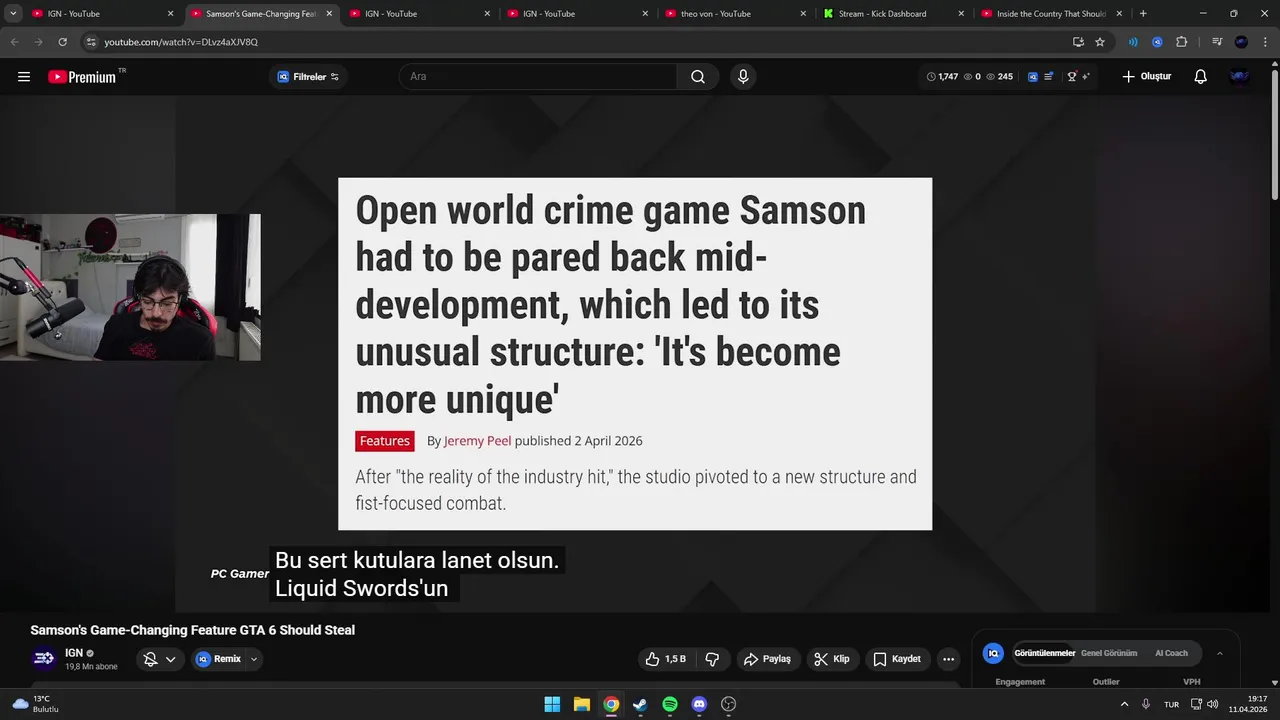Toggle the vidIQ Filtreler filter button
Screen dimensions: 1280x720
tap(308, 77)
